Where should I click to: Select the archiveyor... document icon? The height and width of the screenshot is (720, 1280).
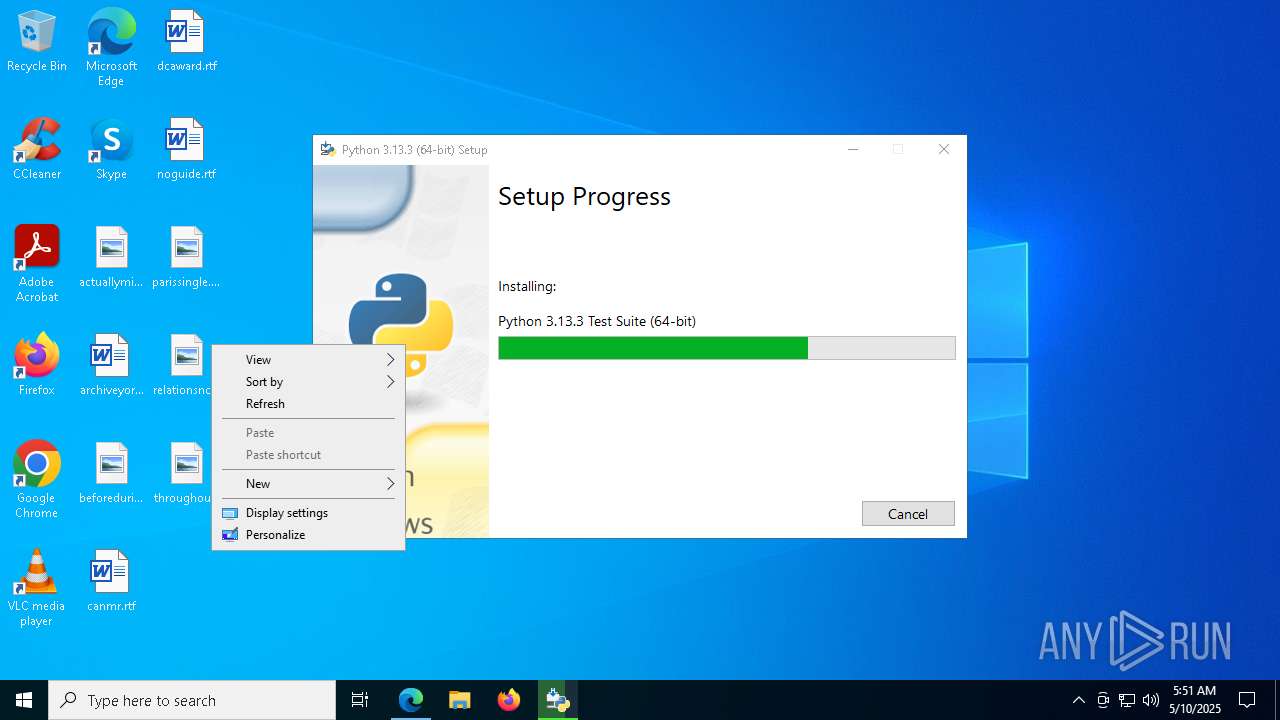pyautogui.click(x=111, y=366)
